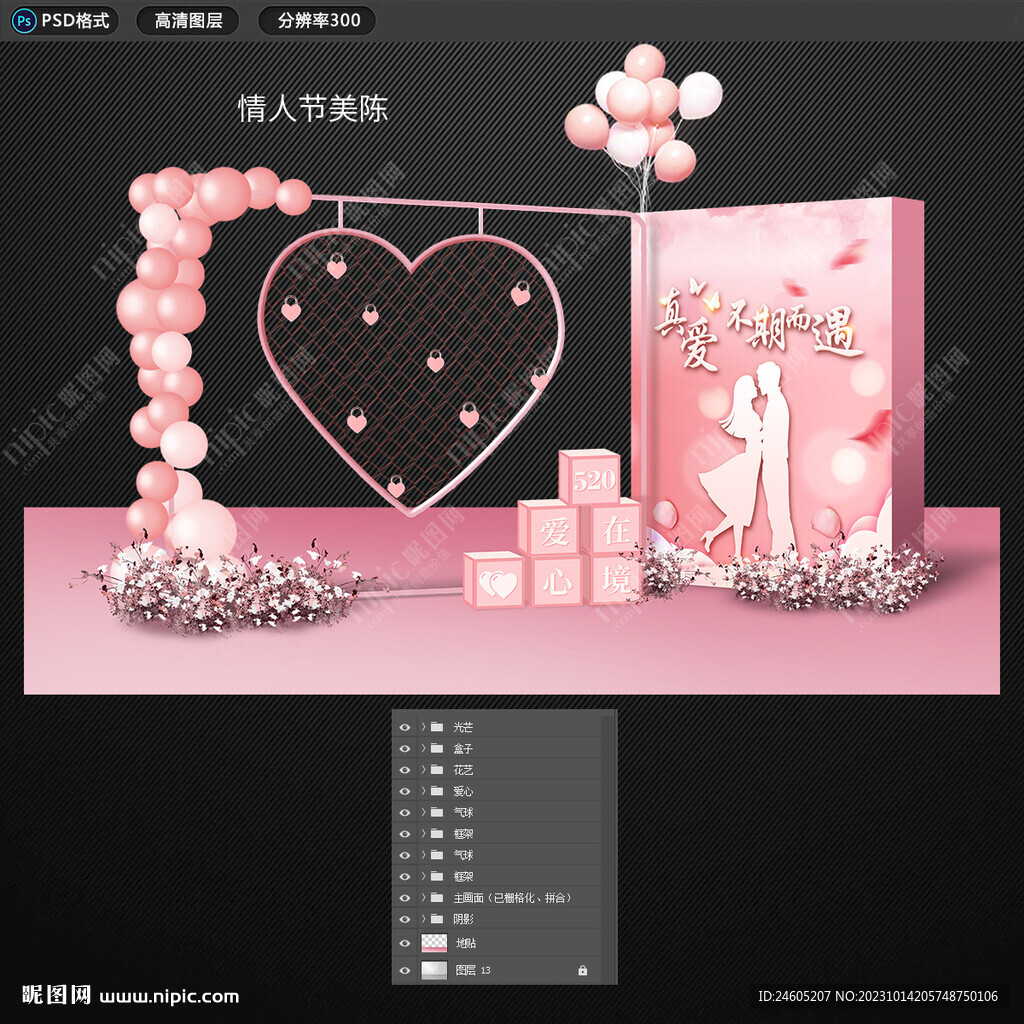Image resolution: width=1024 pixels, height=1024 pixels.
Task: Click the lock icon on 图层 13
Action: point(583,970)
